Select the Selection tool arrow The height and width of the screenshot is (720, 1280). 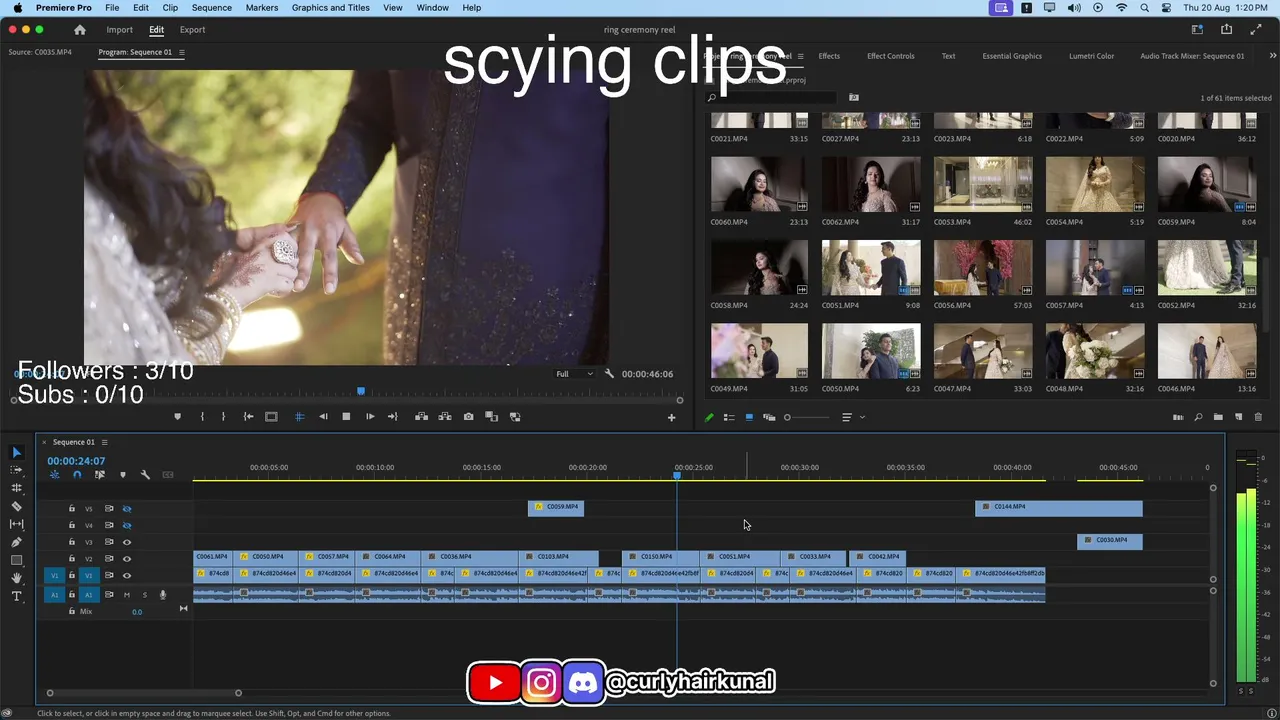click(16, 452)
